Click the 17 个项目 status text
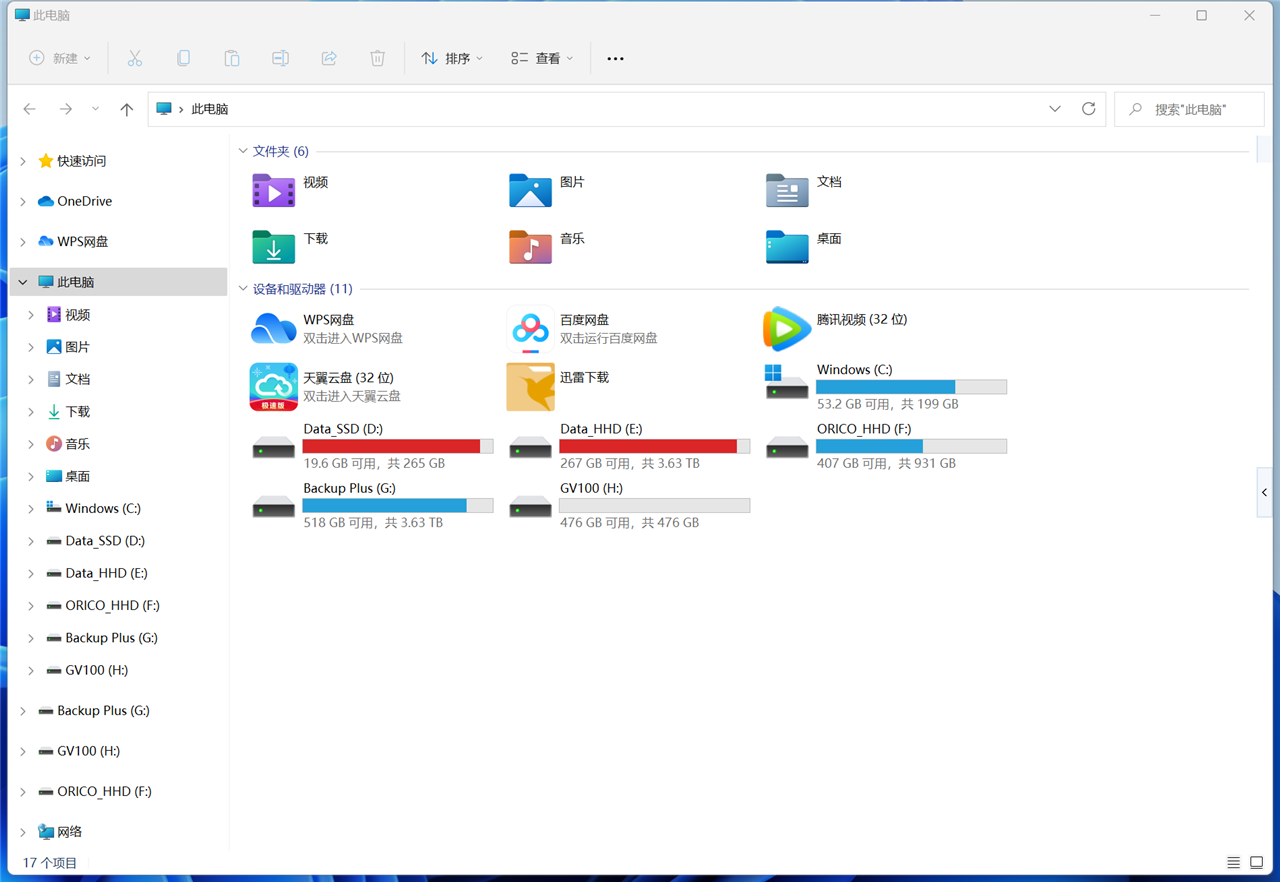Viewport: 1280px width, 882px height. click(x=50, y=862)
